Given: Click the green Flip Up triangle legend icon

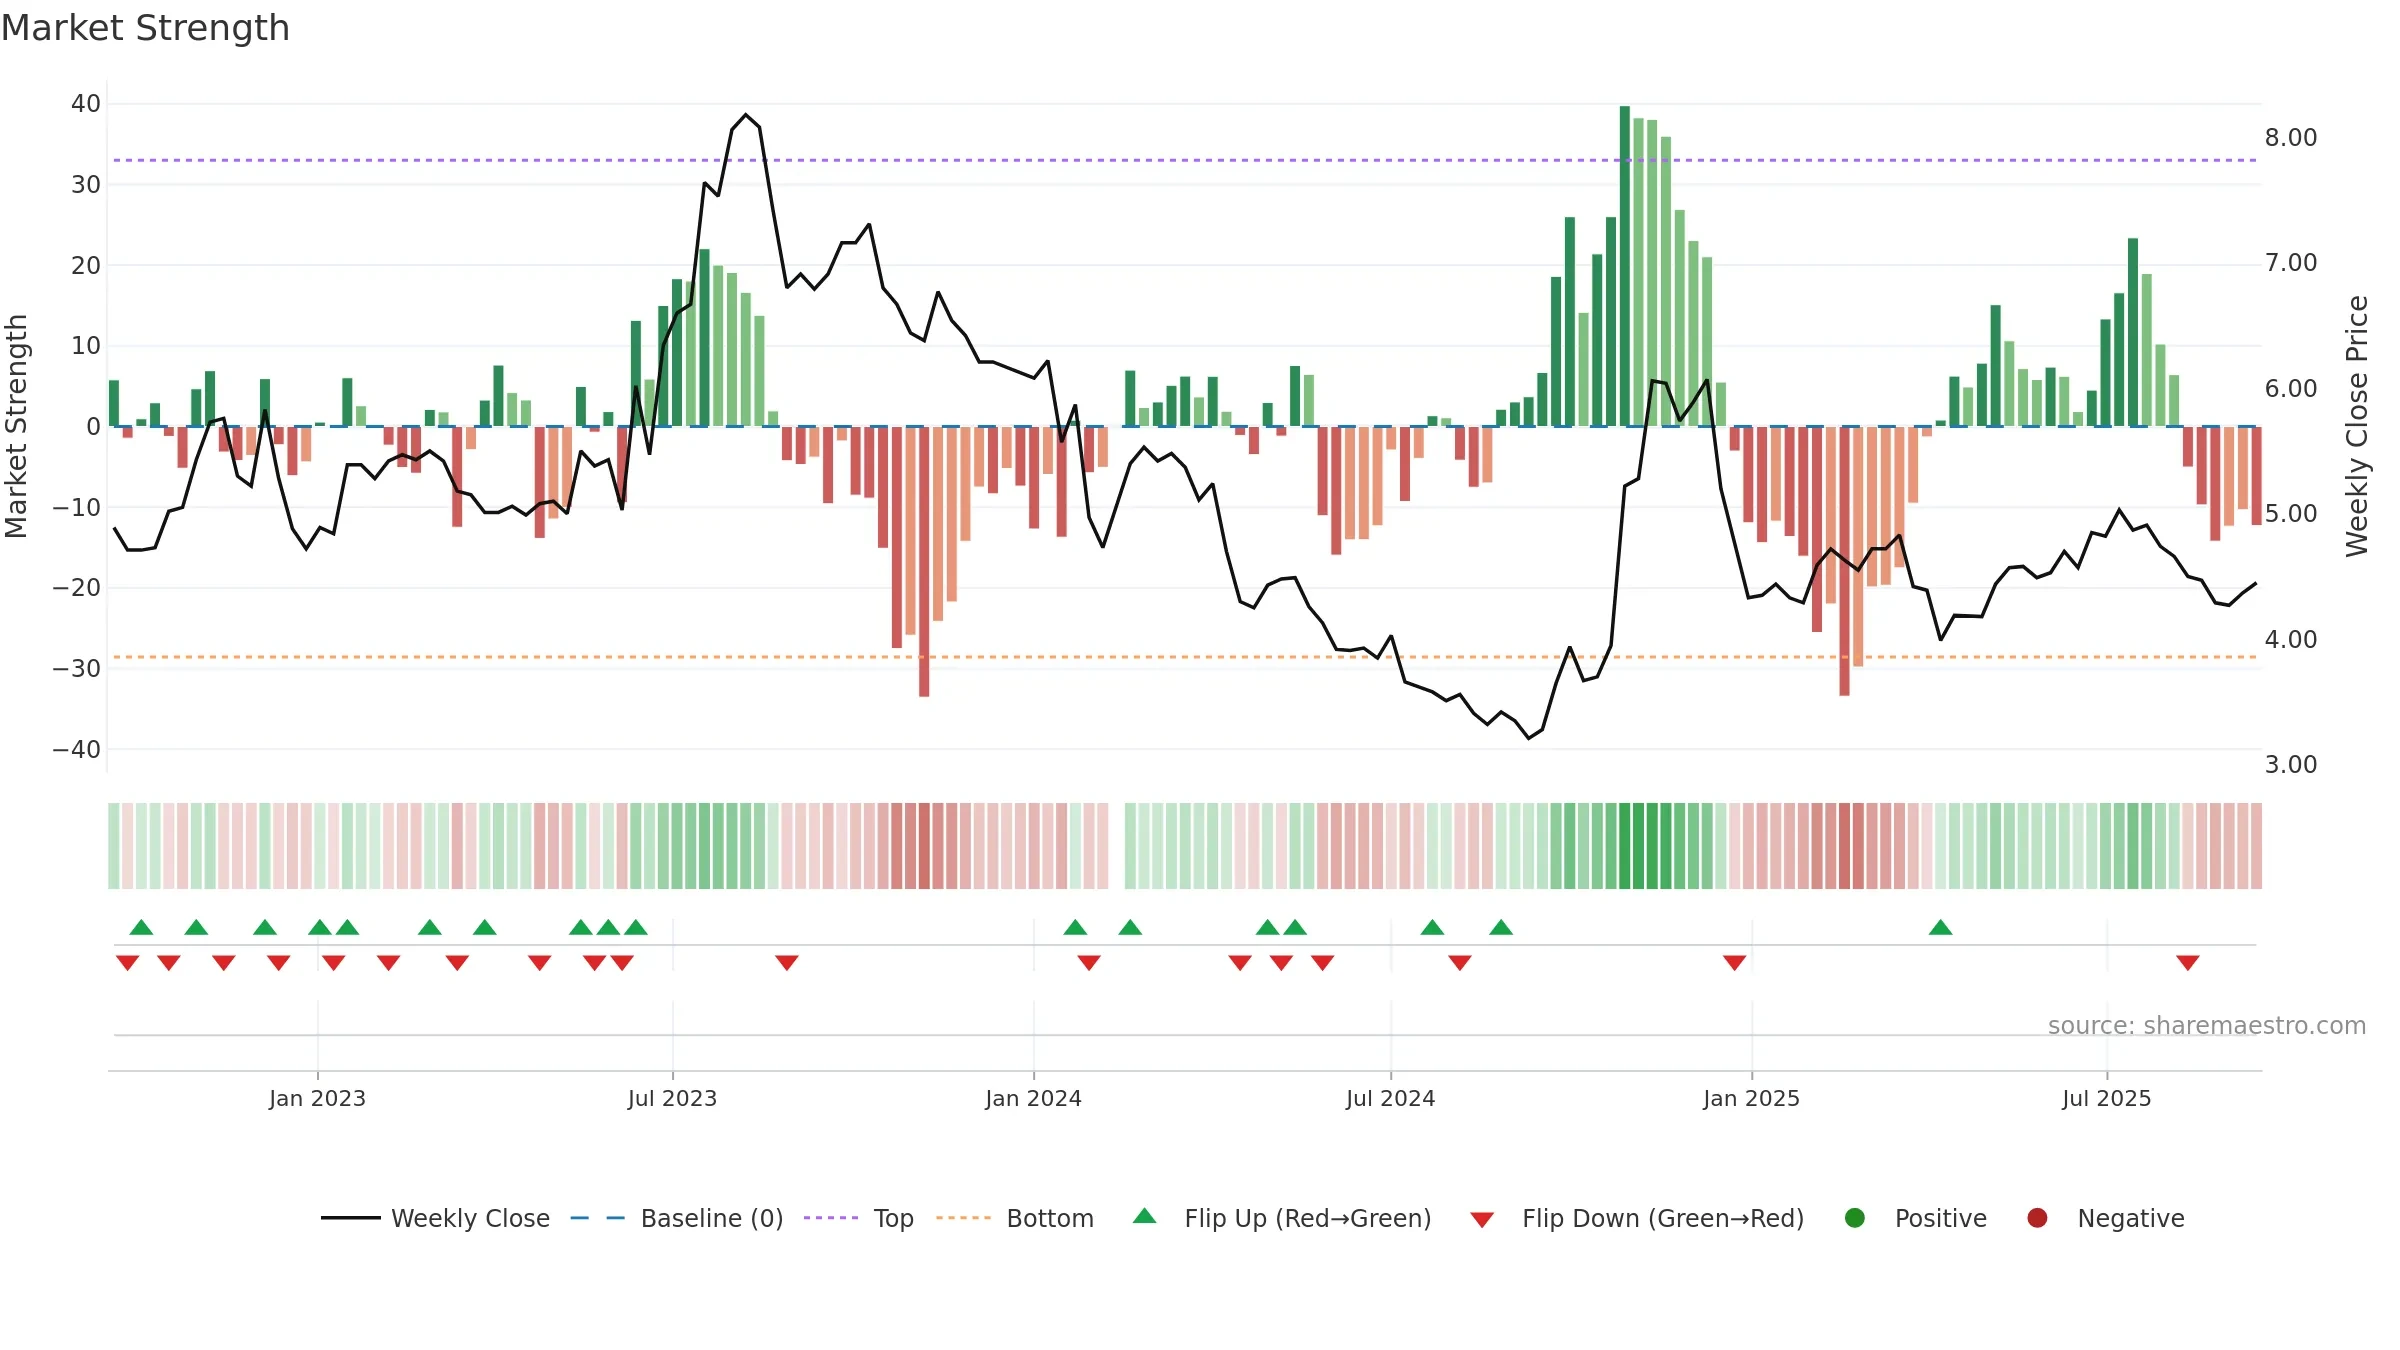Looking at the screenshot, I should (x=1145, y=1216).
